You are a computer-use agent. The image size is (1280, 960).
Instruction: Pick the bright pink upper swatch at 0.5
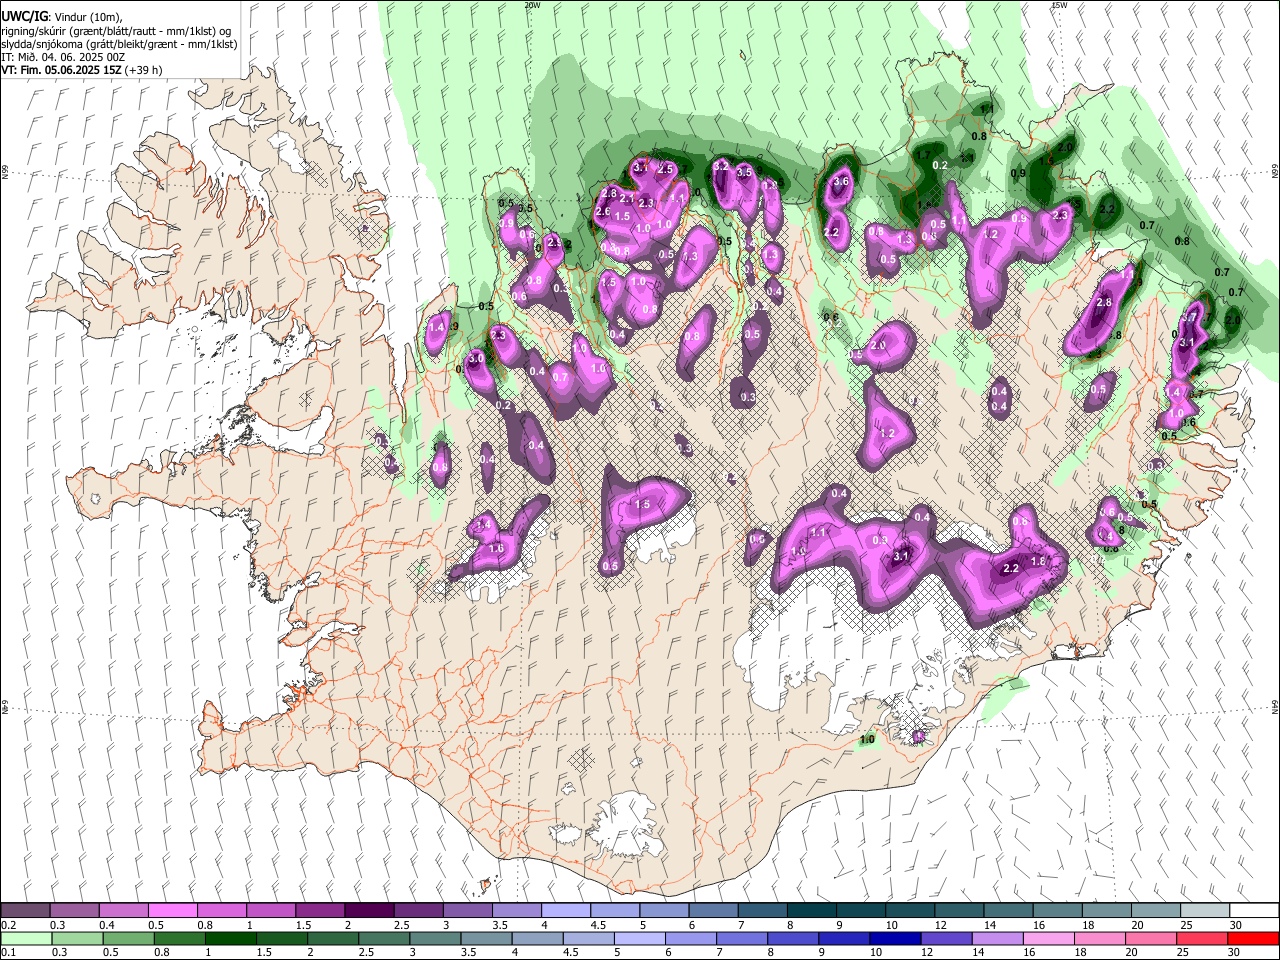172,910
